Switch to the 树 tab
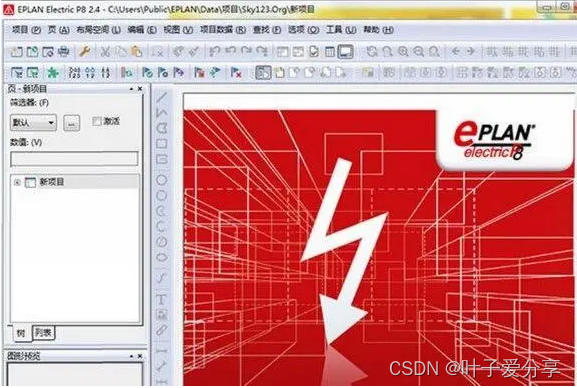This screenshot has width=577, height=388. tap(21, 333)
